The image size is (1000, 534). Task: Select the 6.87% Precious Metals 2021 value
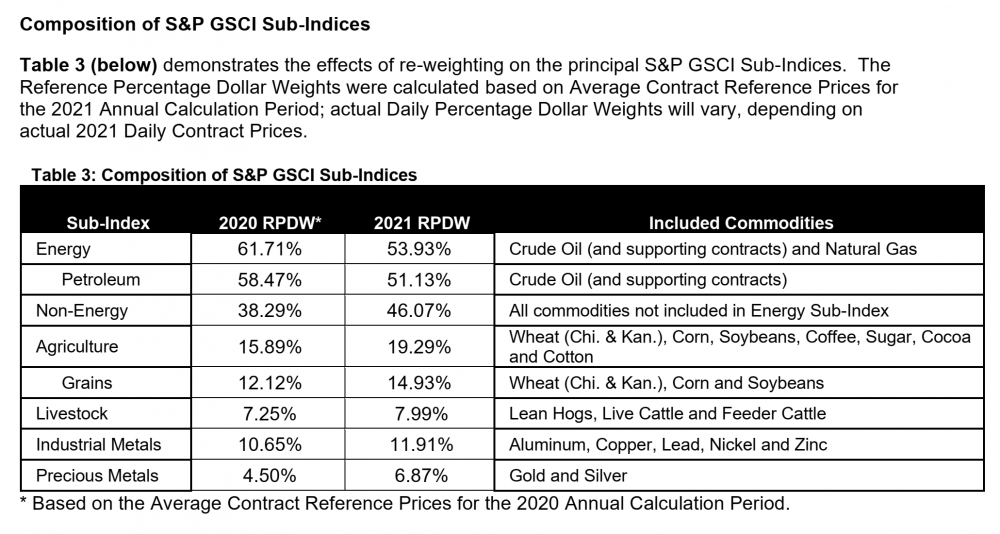tap(420, 475)
